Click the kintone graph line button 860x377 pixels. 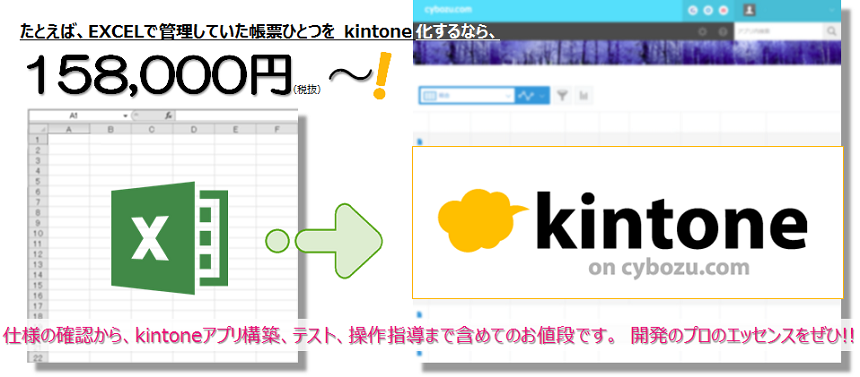[x=525, y=95]
